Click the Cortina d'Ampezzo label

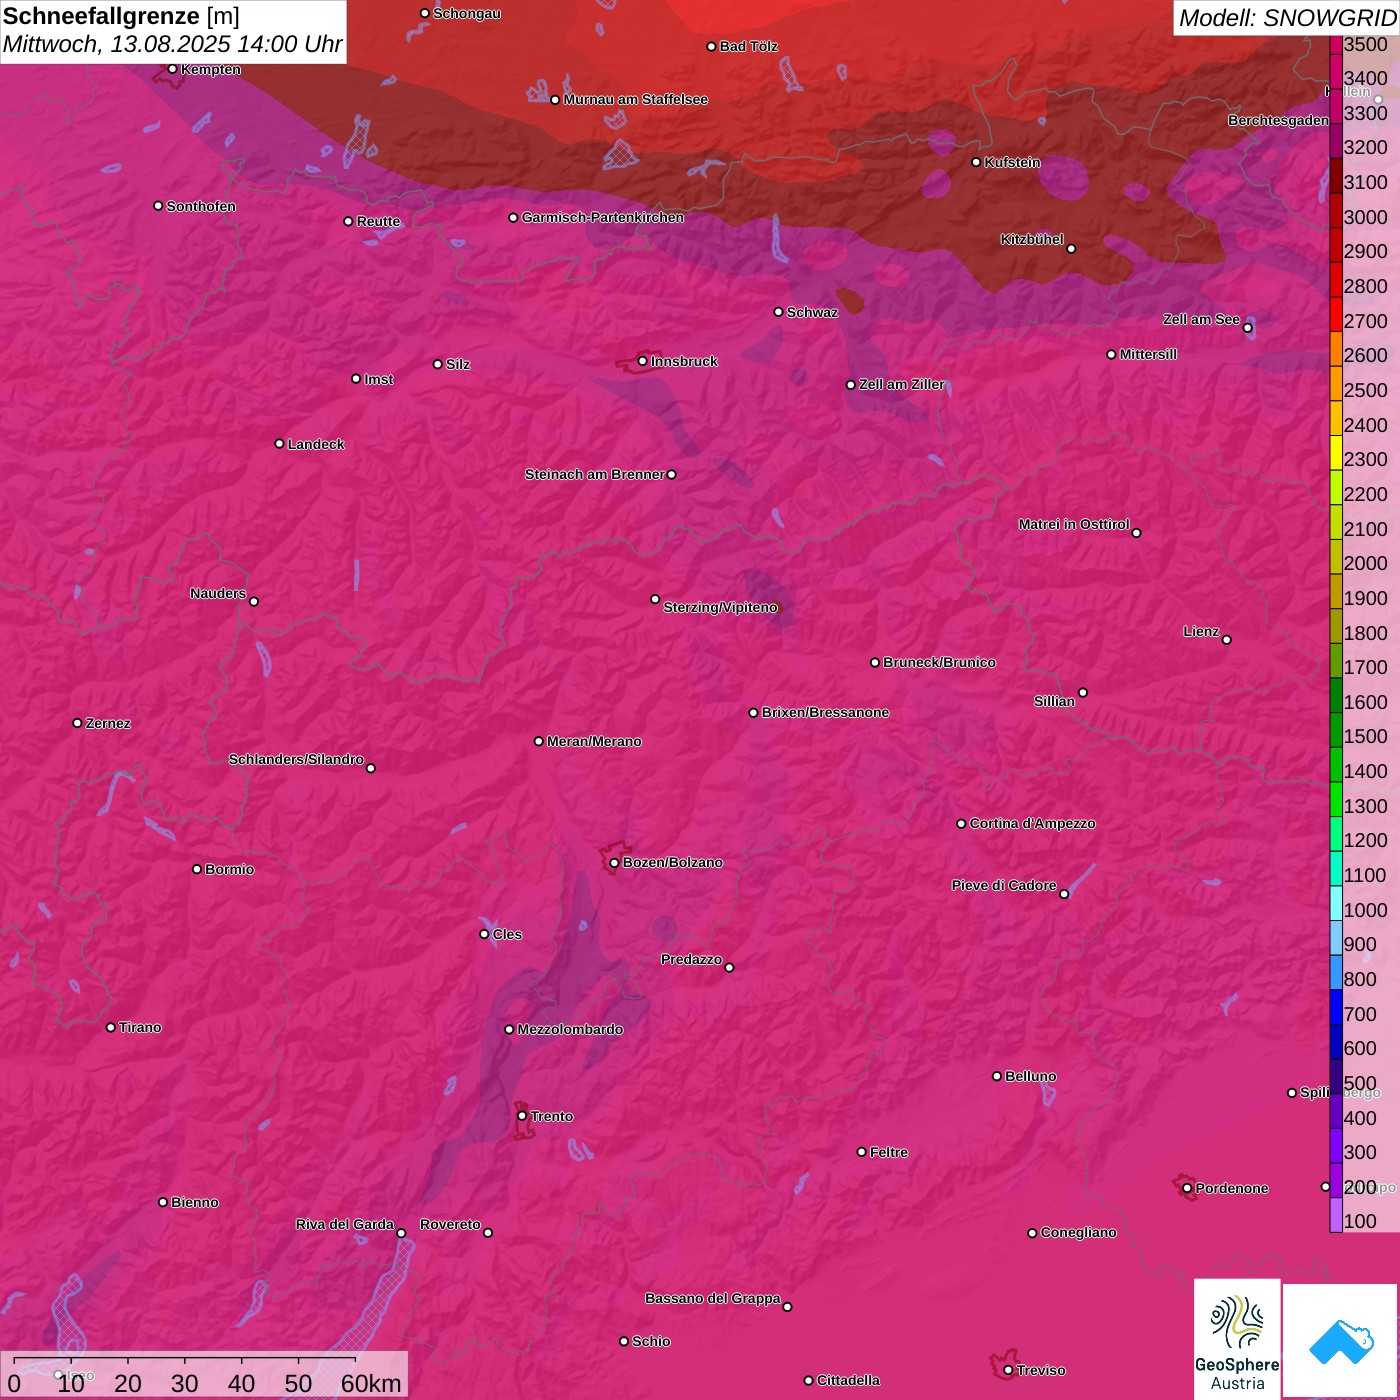(x=1032, y=823)
